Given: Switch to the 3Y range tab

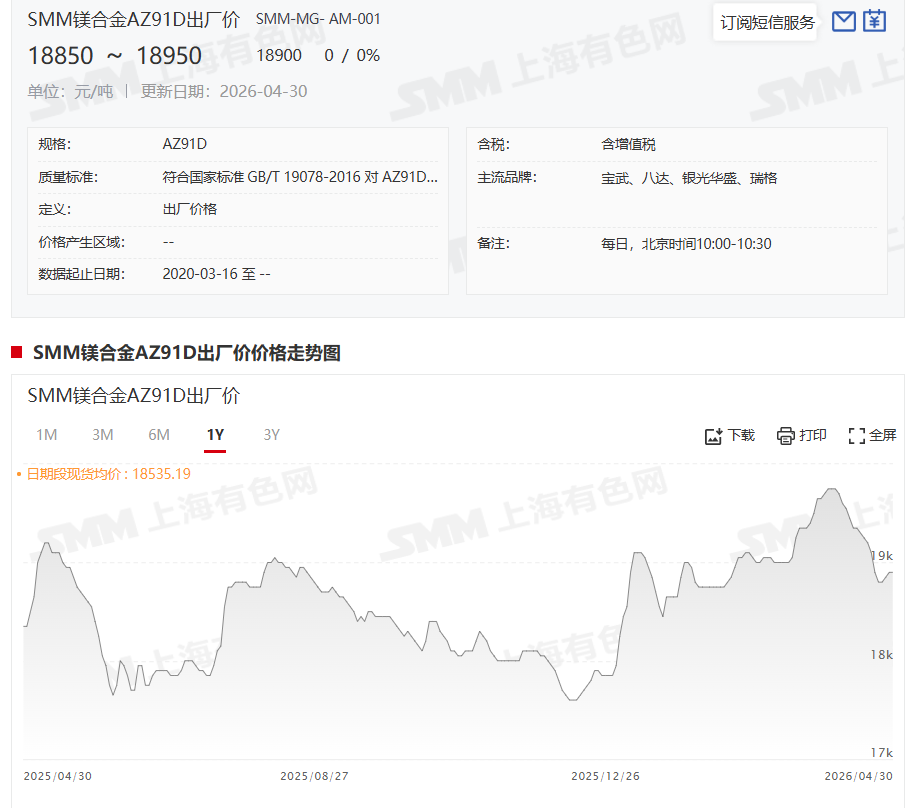Looking at the screenshot, I should 271,435.
